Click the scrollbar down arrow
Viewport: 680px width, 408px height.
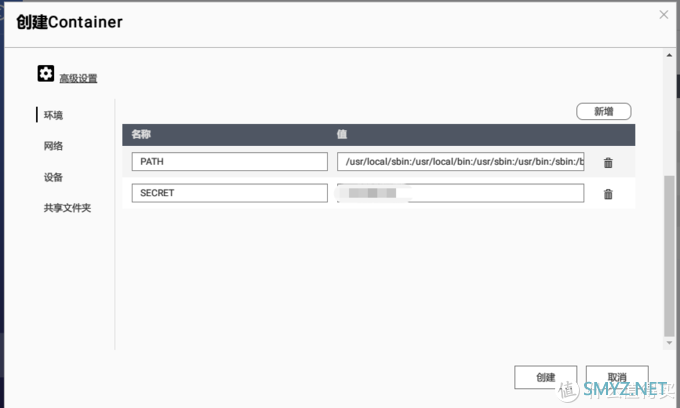tap(669, 343)
